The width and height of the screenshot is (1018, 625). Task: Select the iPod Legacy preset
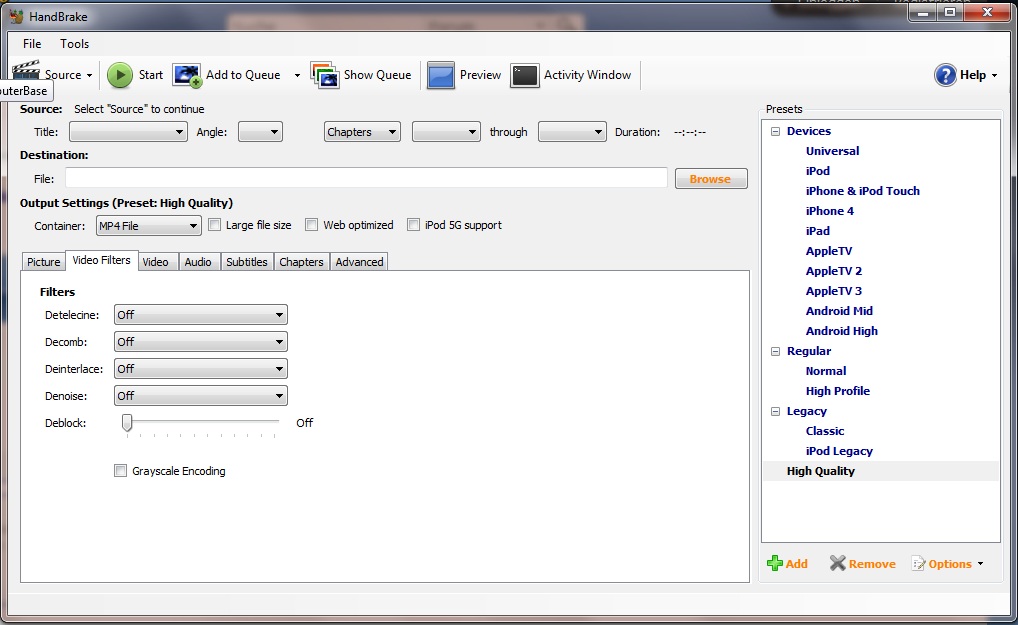[x=839, y=451]
